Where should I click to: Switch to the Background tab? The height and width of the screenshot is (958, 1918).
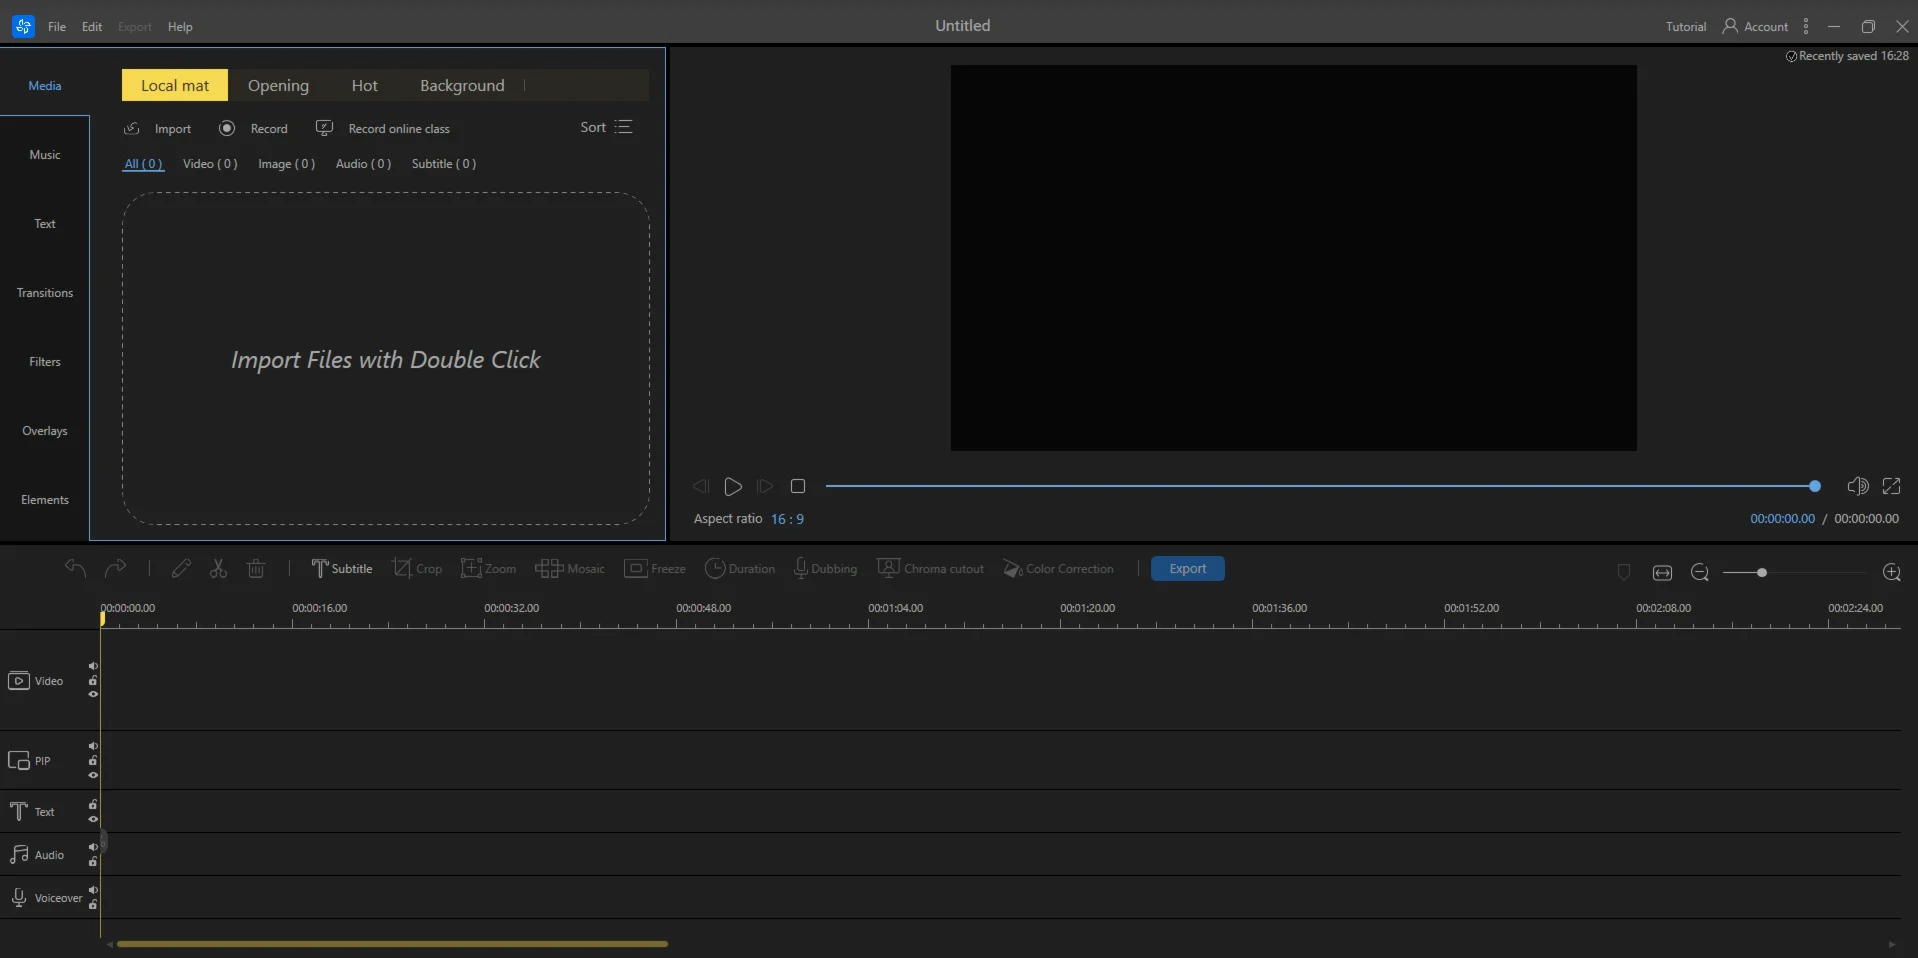(x=462, y=85)
